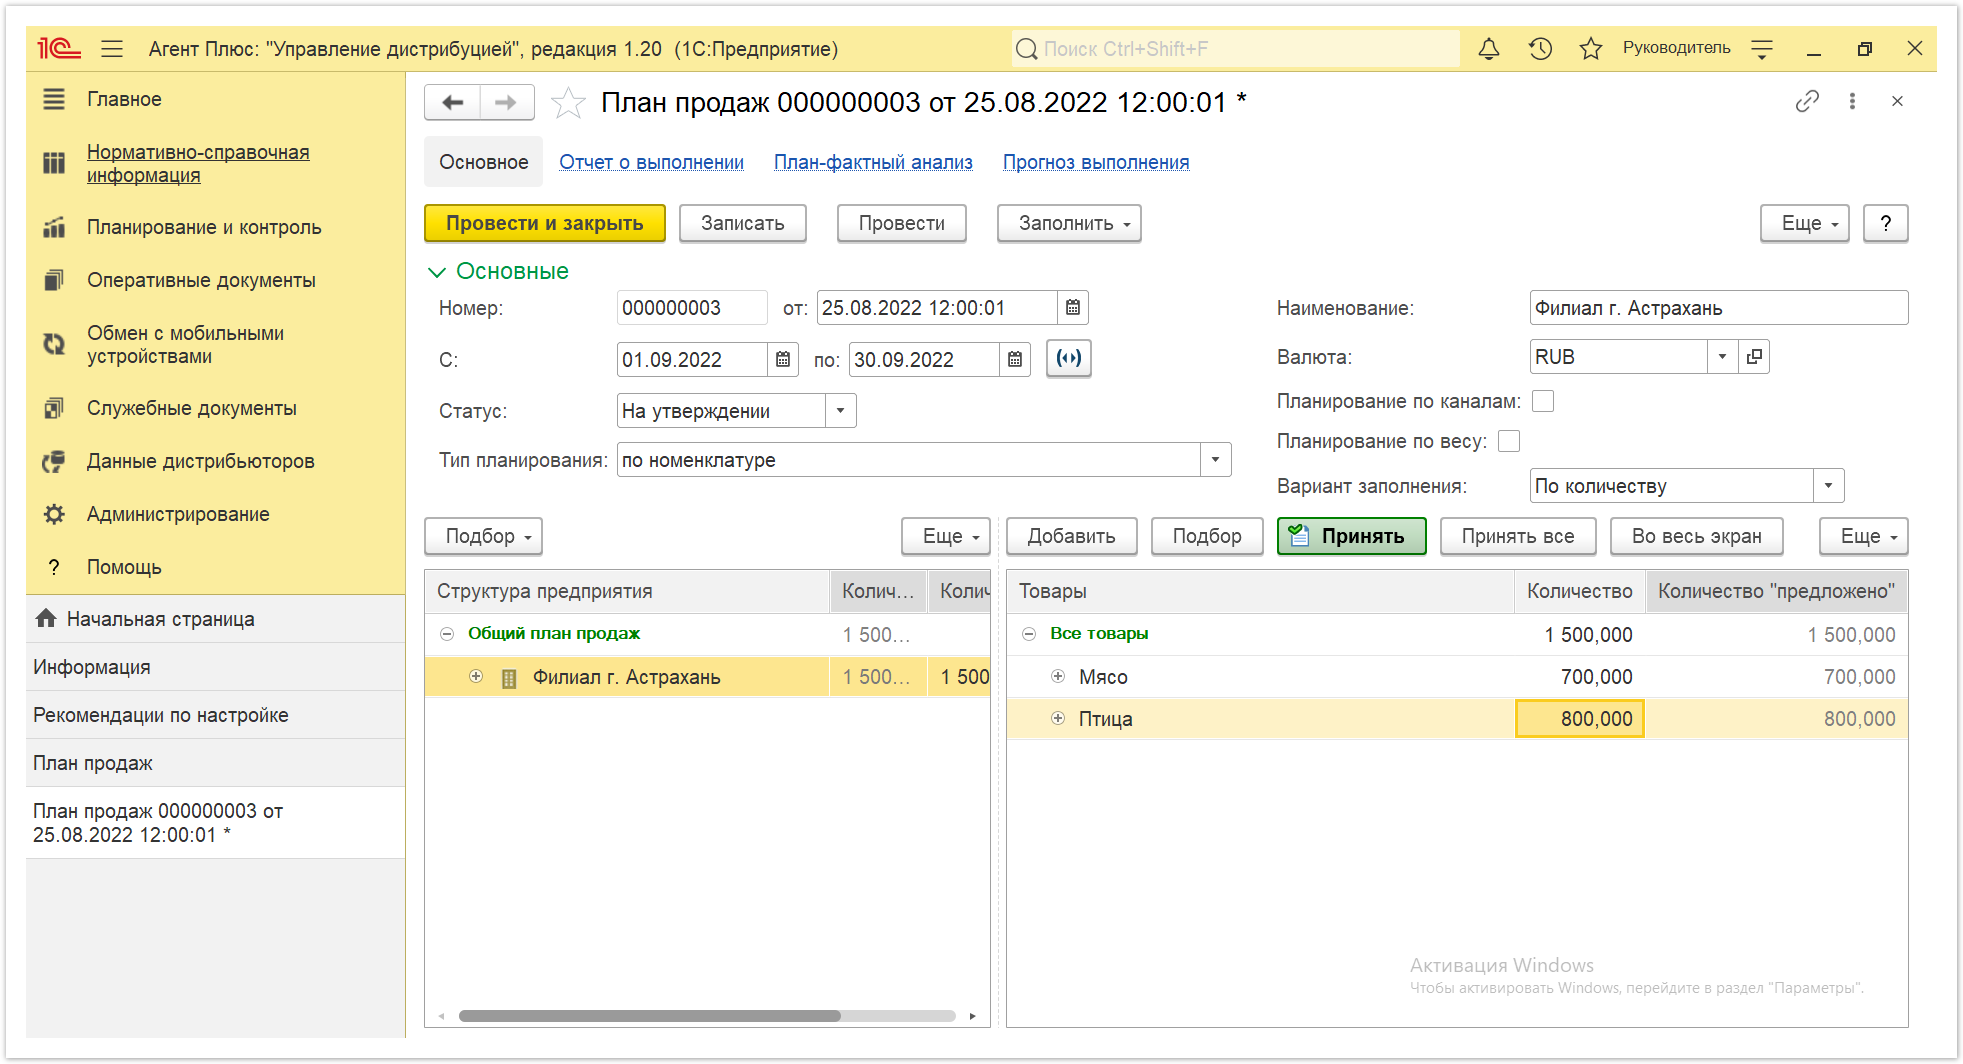The image size is (1963, 1064).
Task: Click the period selection button with brackets
Action: pos(1069,358)
